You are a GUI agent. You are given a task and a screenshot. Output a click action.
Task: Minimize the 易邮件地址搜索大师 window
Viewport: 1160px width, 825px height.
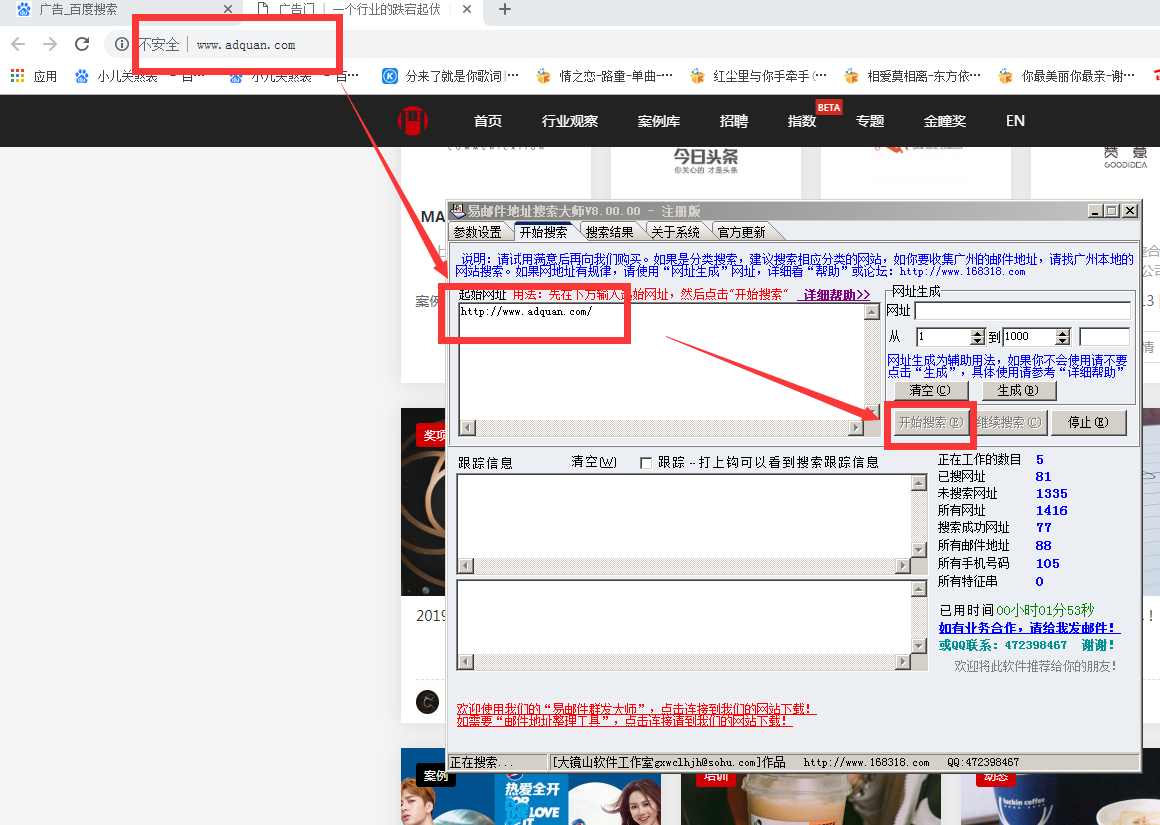(1096, 211)
